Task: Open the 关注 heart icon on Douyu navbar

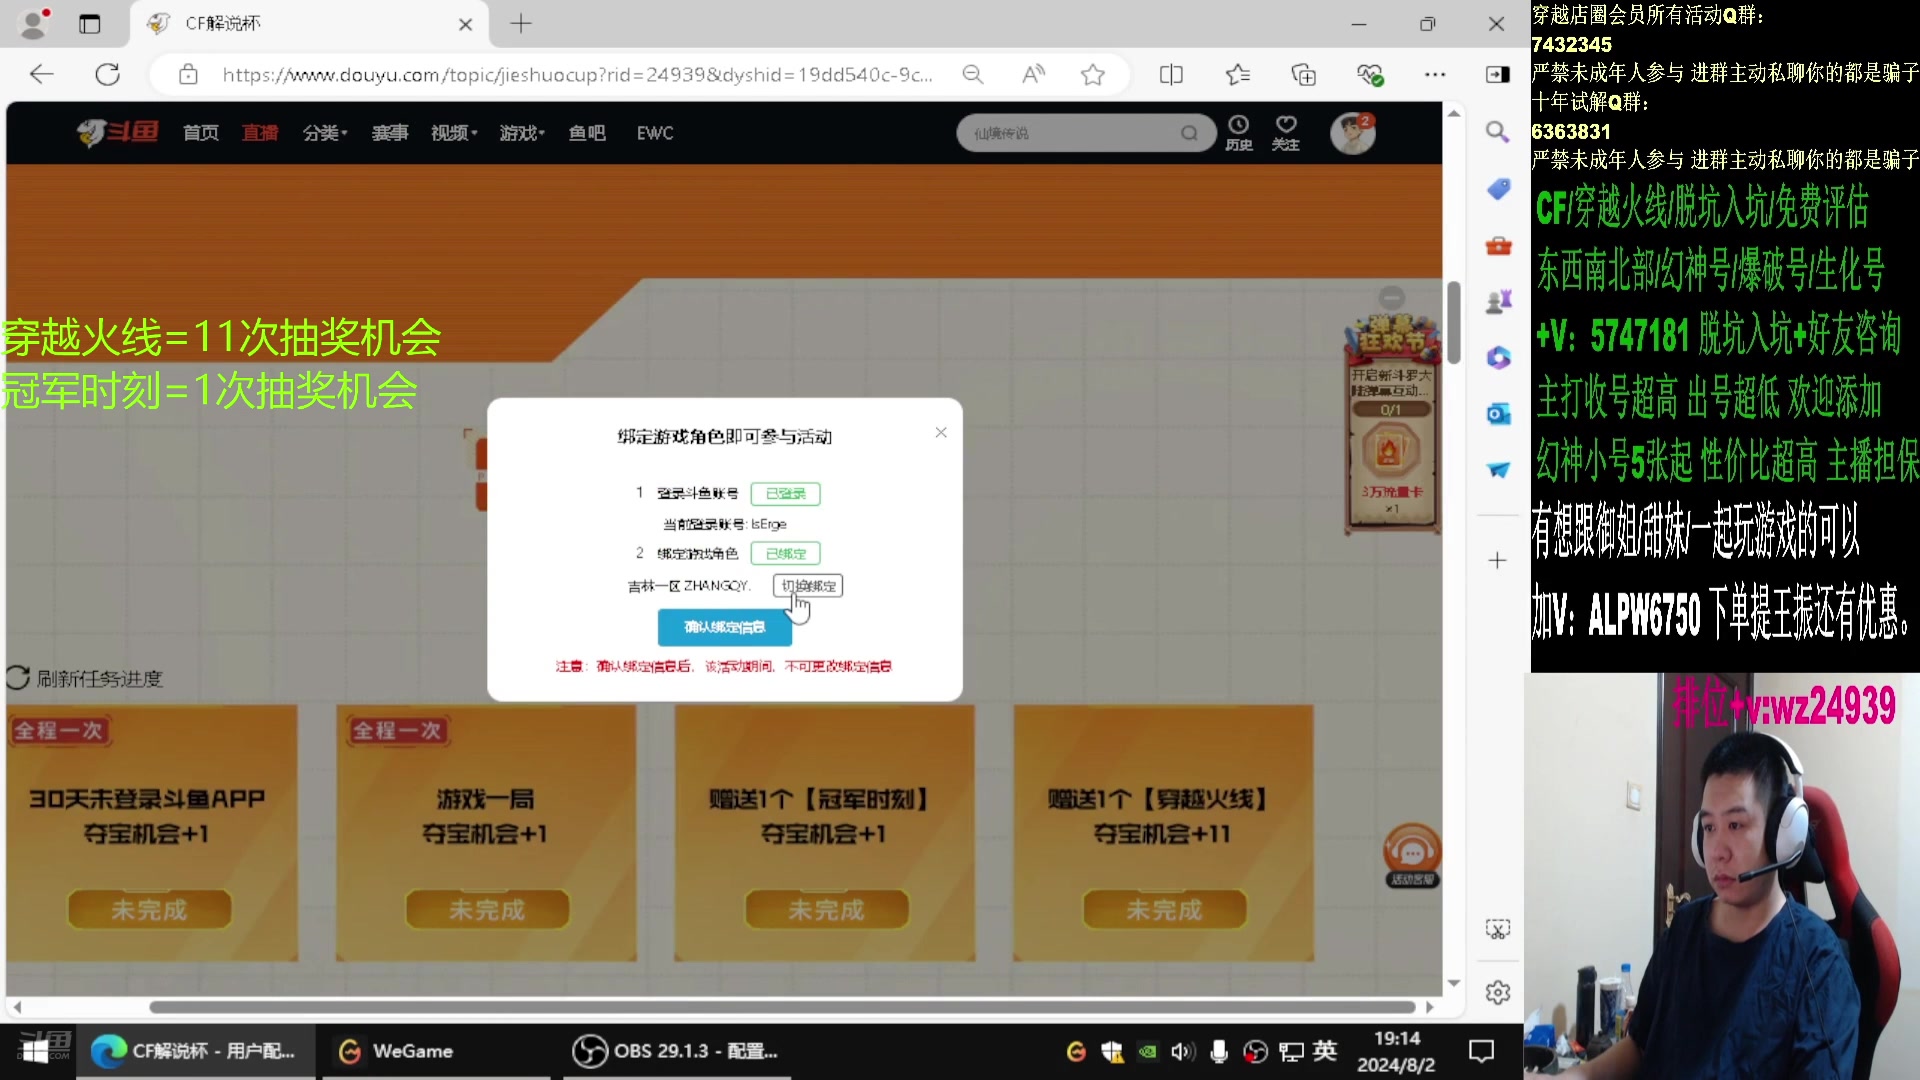Action: click(1285, 132)
